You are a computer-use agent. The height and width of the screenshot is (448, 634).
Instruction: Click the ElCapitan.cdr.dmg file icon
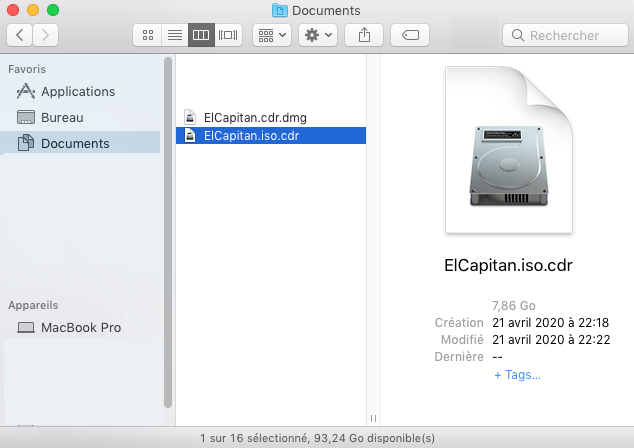coord(190,117)
